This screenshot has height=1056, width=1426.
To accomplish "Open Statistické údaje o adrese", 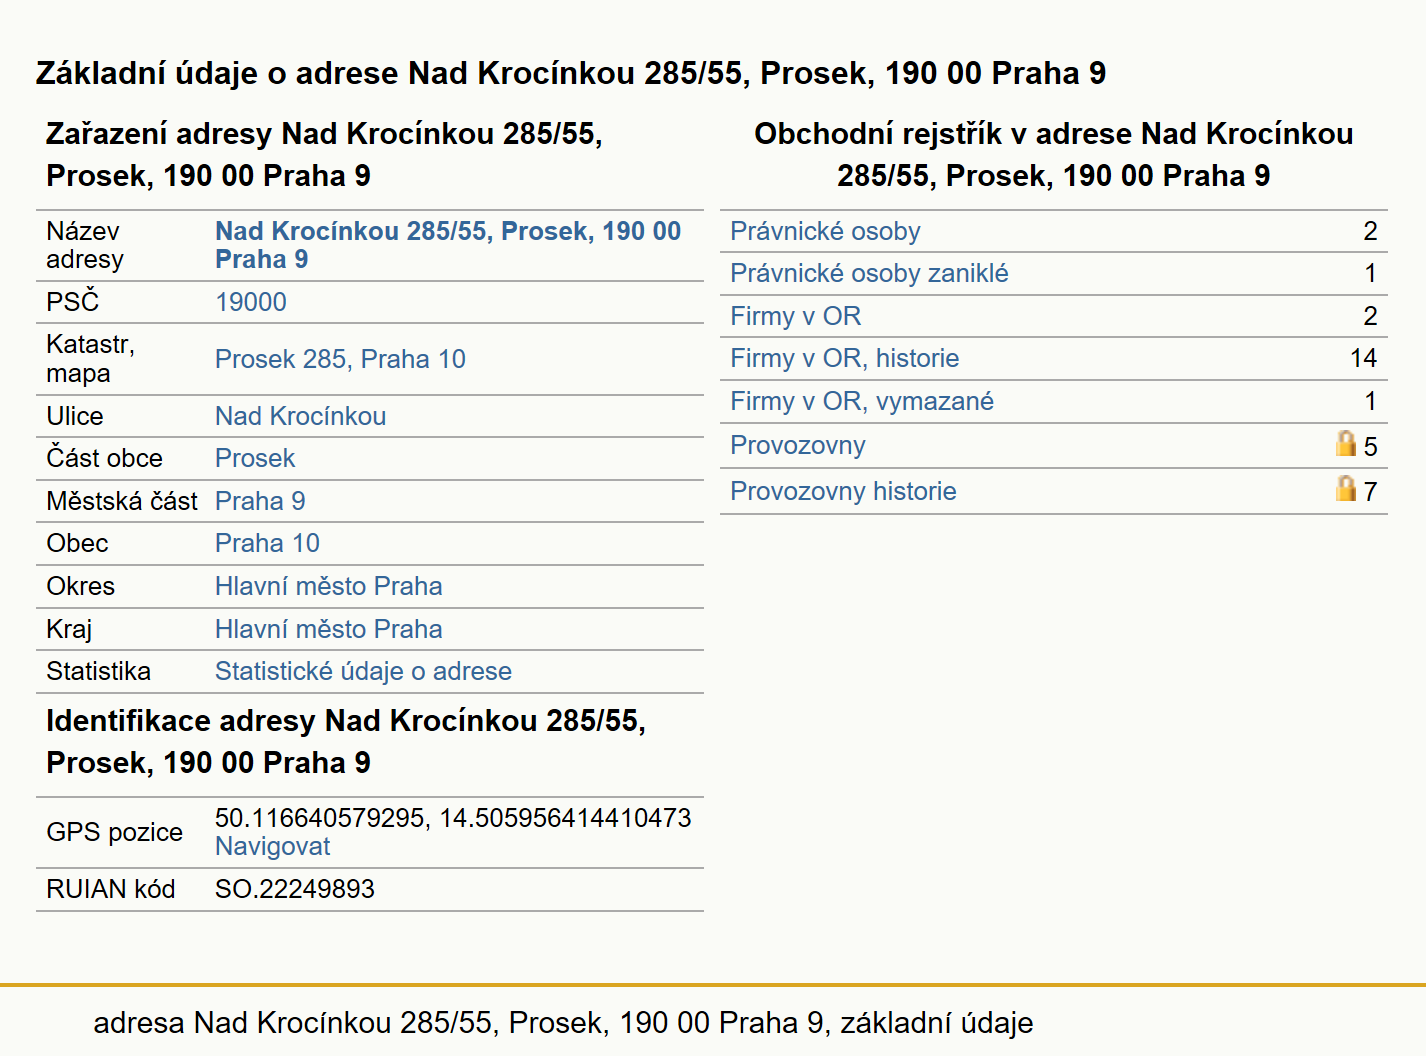I will (x=363, y=671).
